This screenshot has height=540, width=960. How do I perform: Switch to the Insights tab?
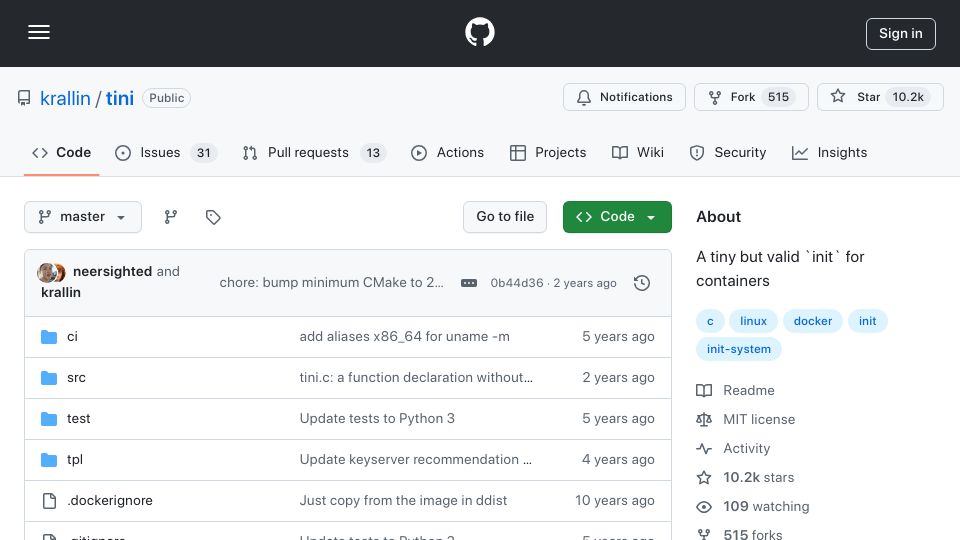click(829, 152)
